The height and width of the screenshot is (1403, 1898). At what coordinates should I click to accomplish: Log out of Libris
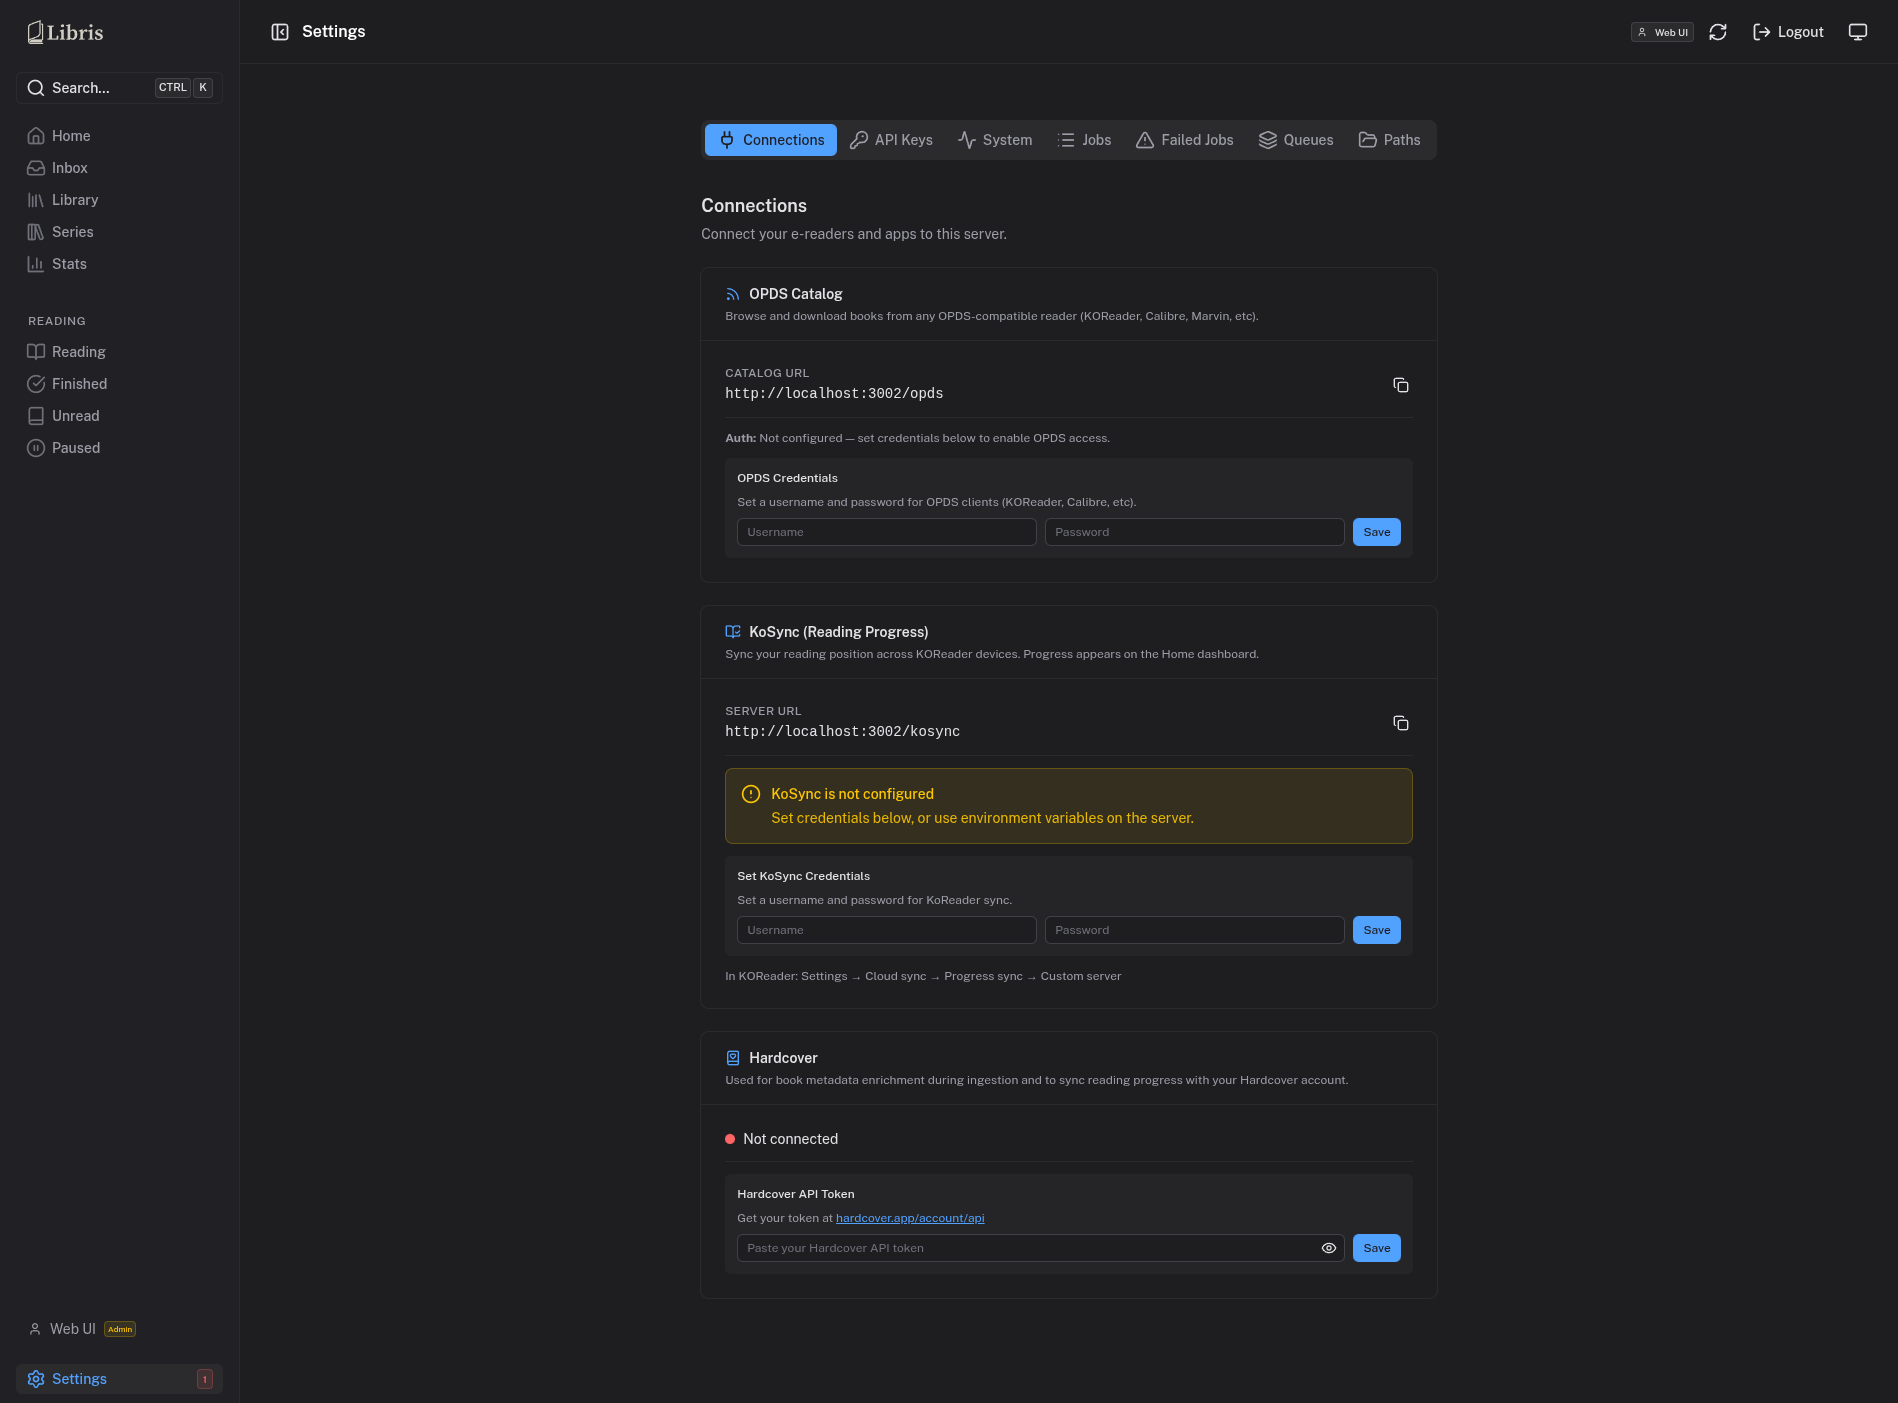[1788, 32]
